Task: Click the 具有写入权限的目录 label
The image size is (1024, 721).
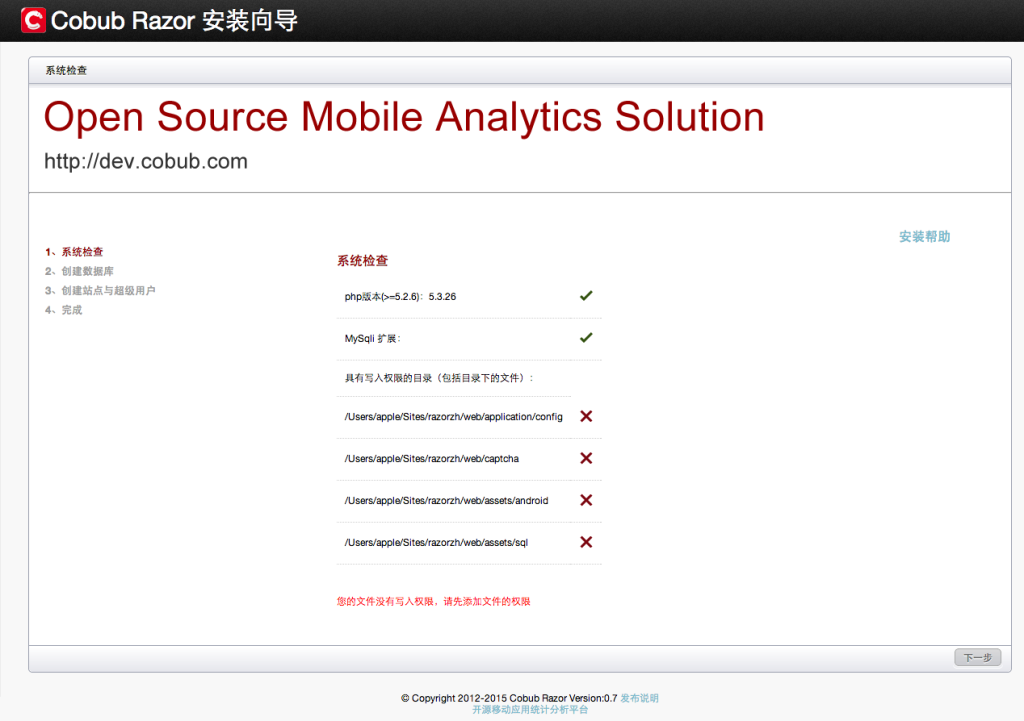Action: (439, 378)
